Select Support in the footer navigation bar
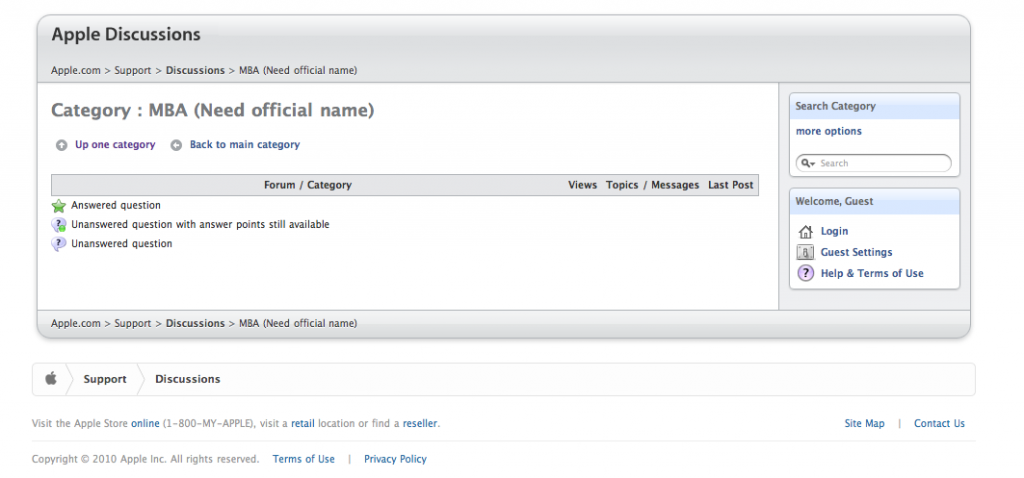 105,379
